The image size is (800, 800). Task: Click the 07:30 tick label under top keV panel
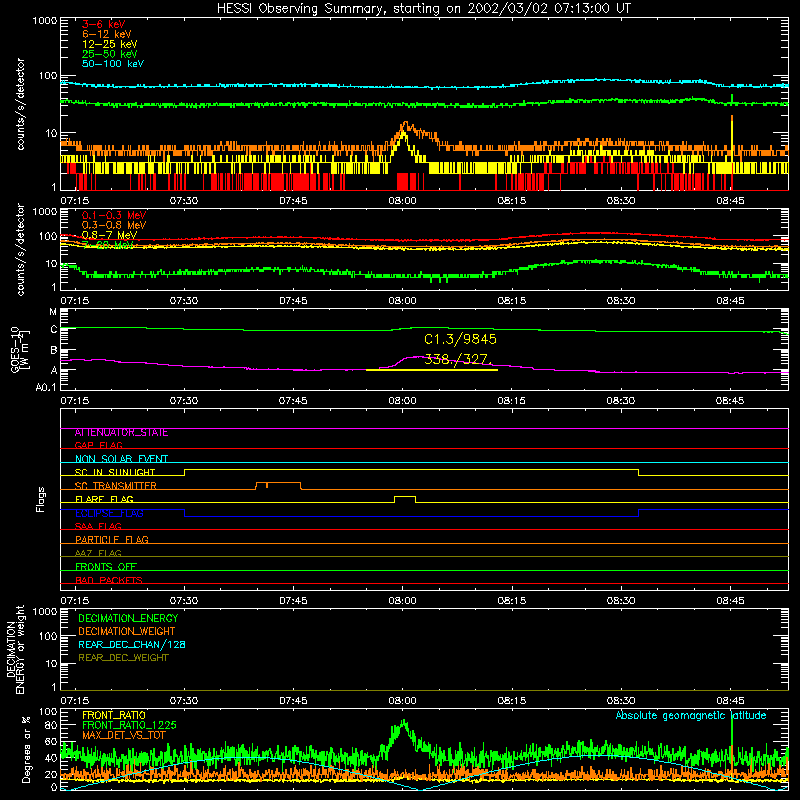click(184, 201)
